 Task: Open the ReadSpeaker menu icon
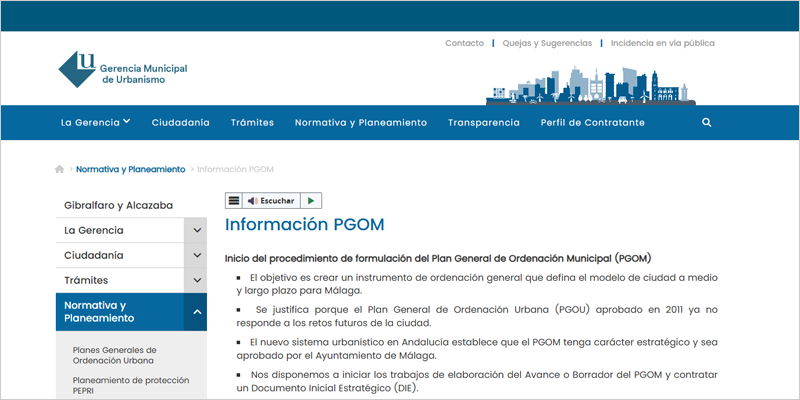point(234,201)
